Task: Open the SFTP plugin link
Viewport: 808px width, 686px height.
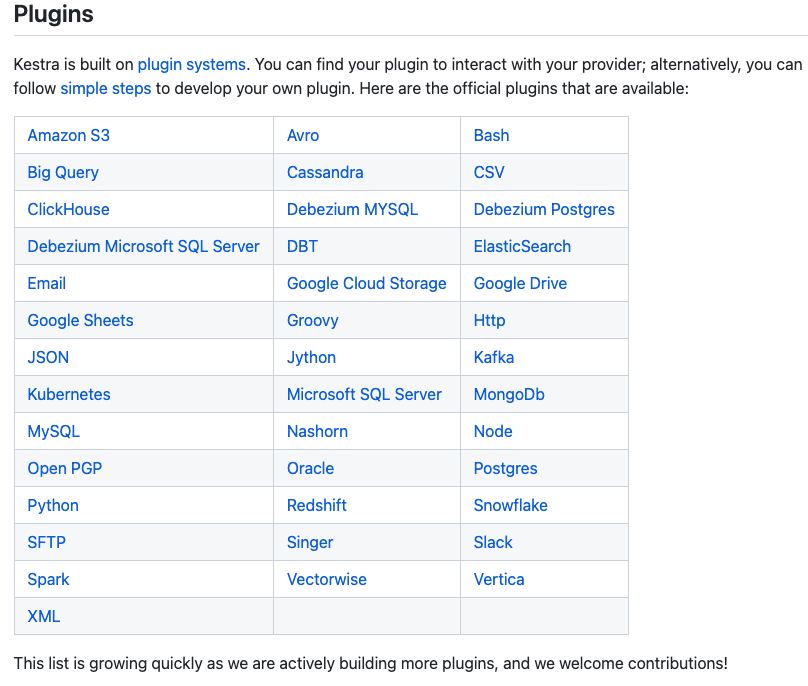Action: tap(46, 543)
